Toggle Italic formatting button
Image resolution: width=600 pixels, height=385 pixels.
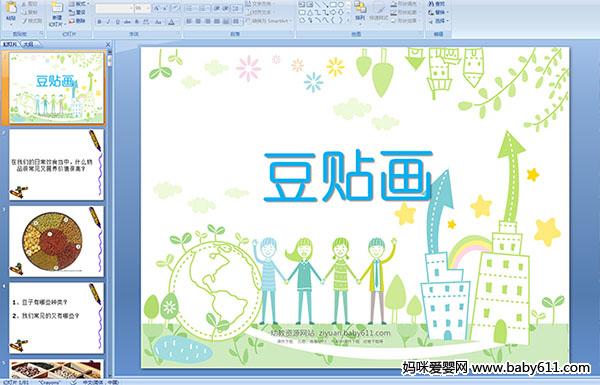108,22
